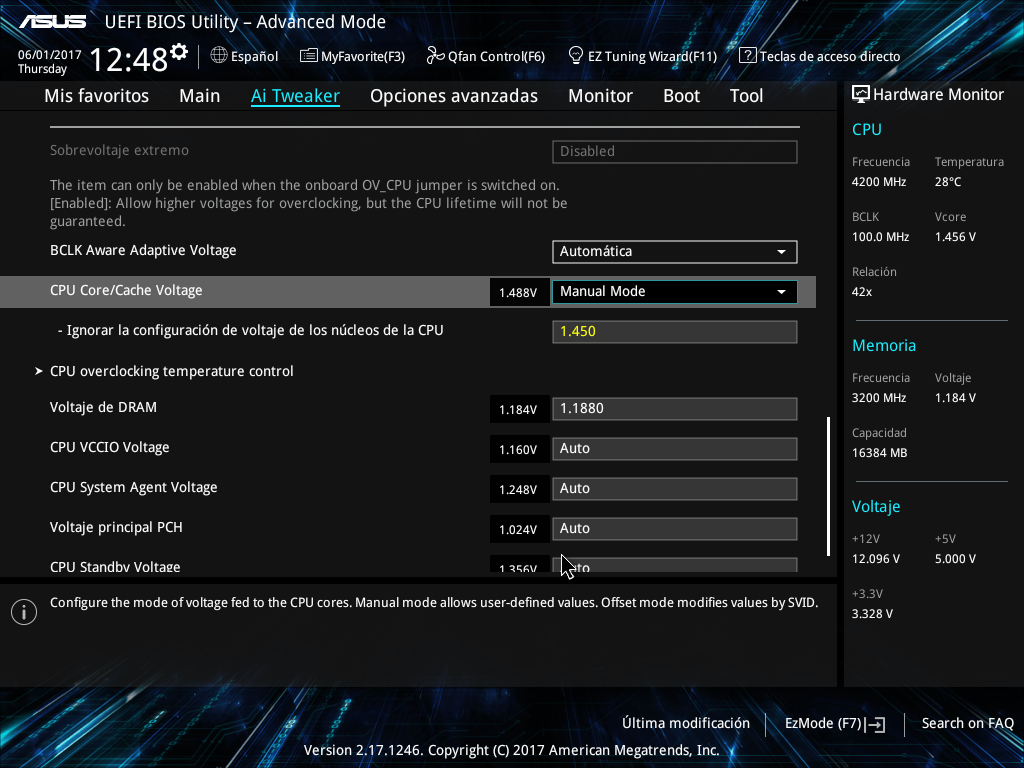
Task: Click the MyFavorite(F3) list icon
Action: [308, 56]
